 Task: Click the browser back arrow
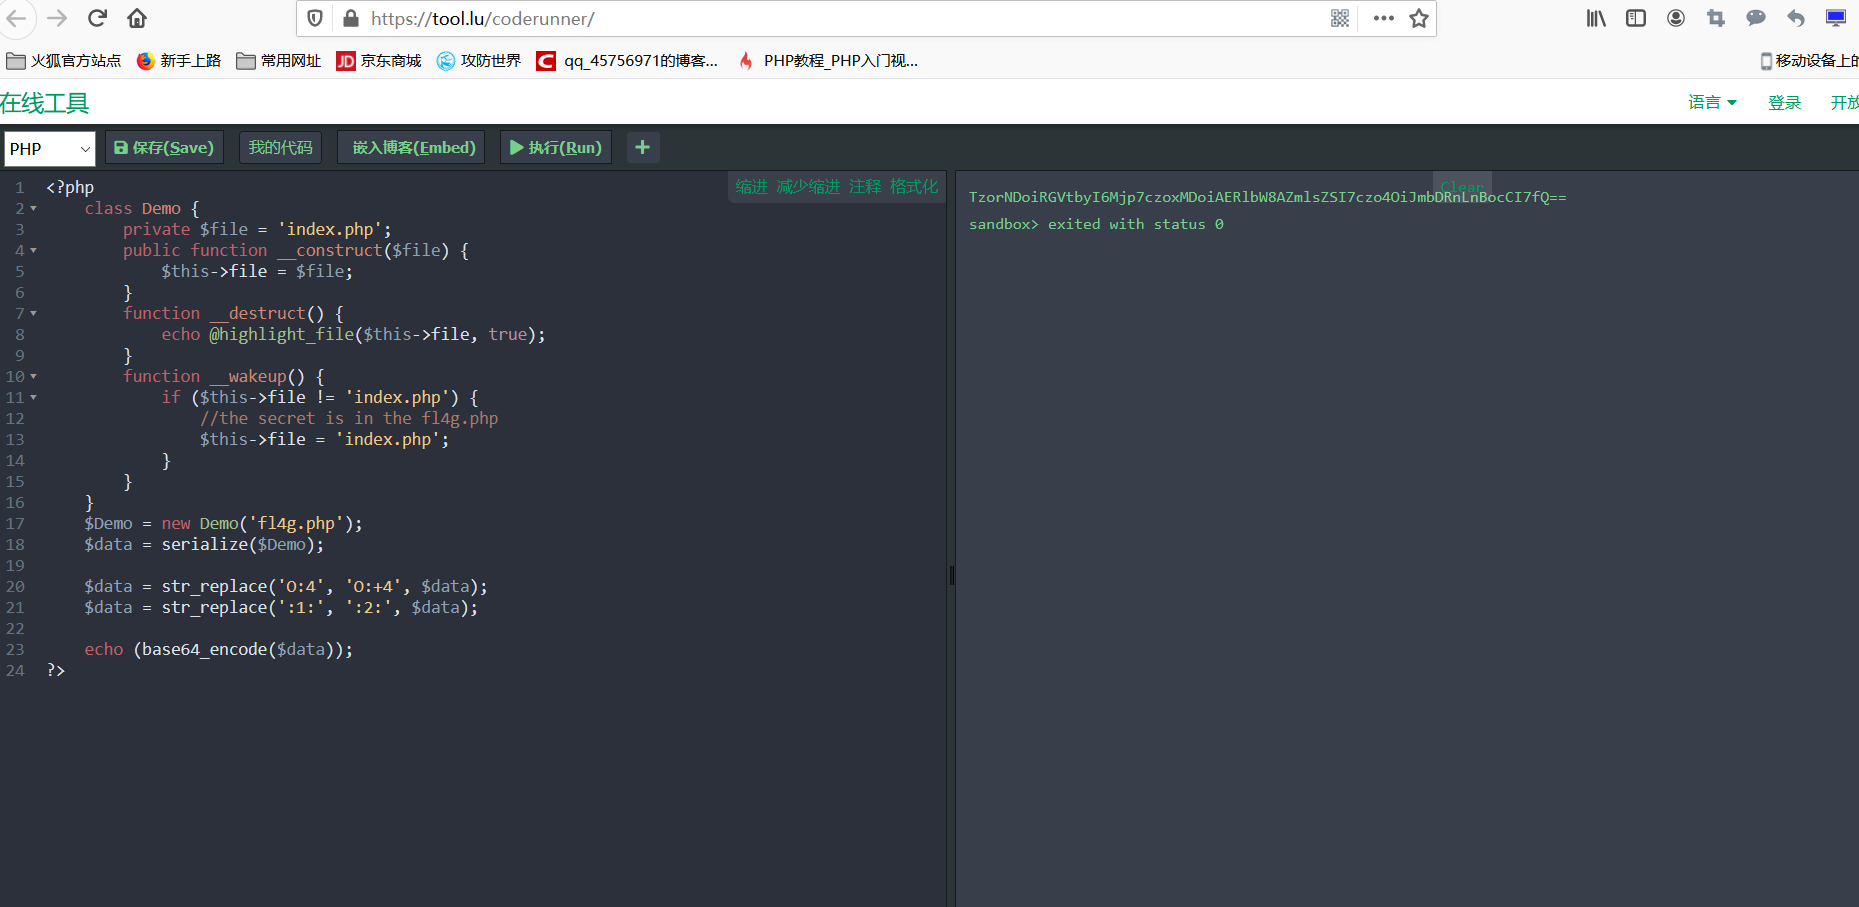click(16, 18)
